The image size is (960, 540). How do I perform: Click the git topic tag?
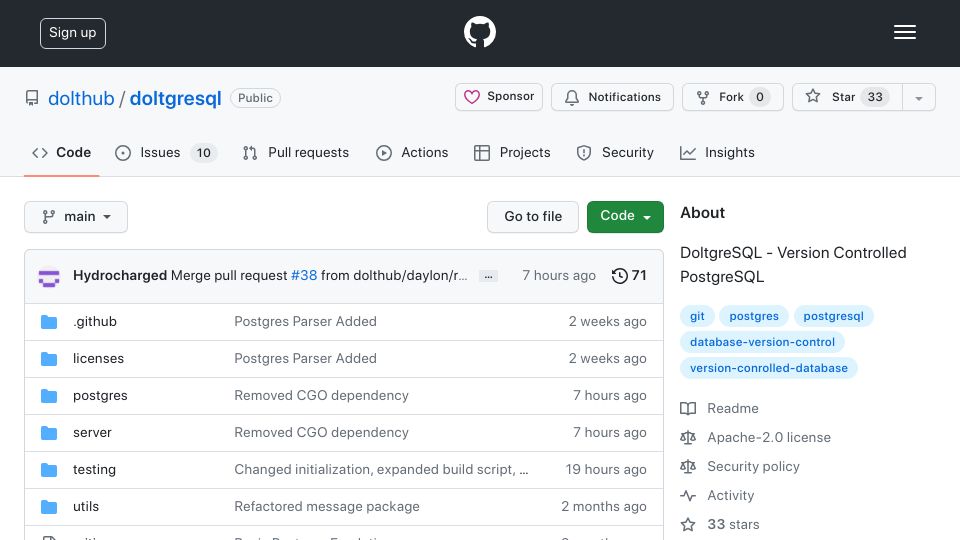(697, 317)
